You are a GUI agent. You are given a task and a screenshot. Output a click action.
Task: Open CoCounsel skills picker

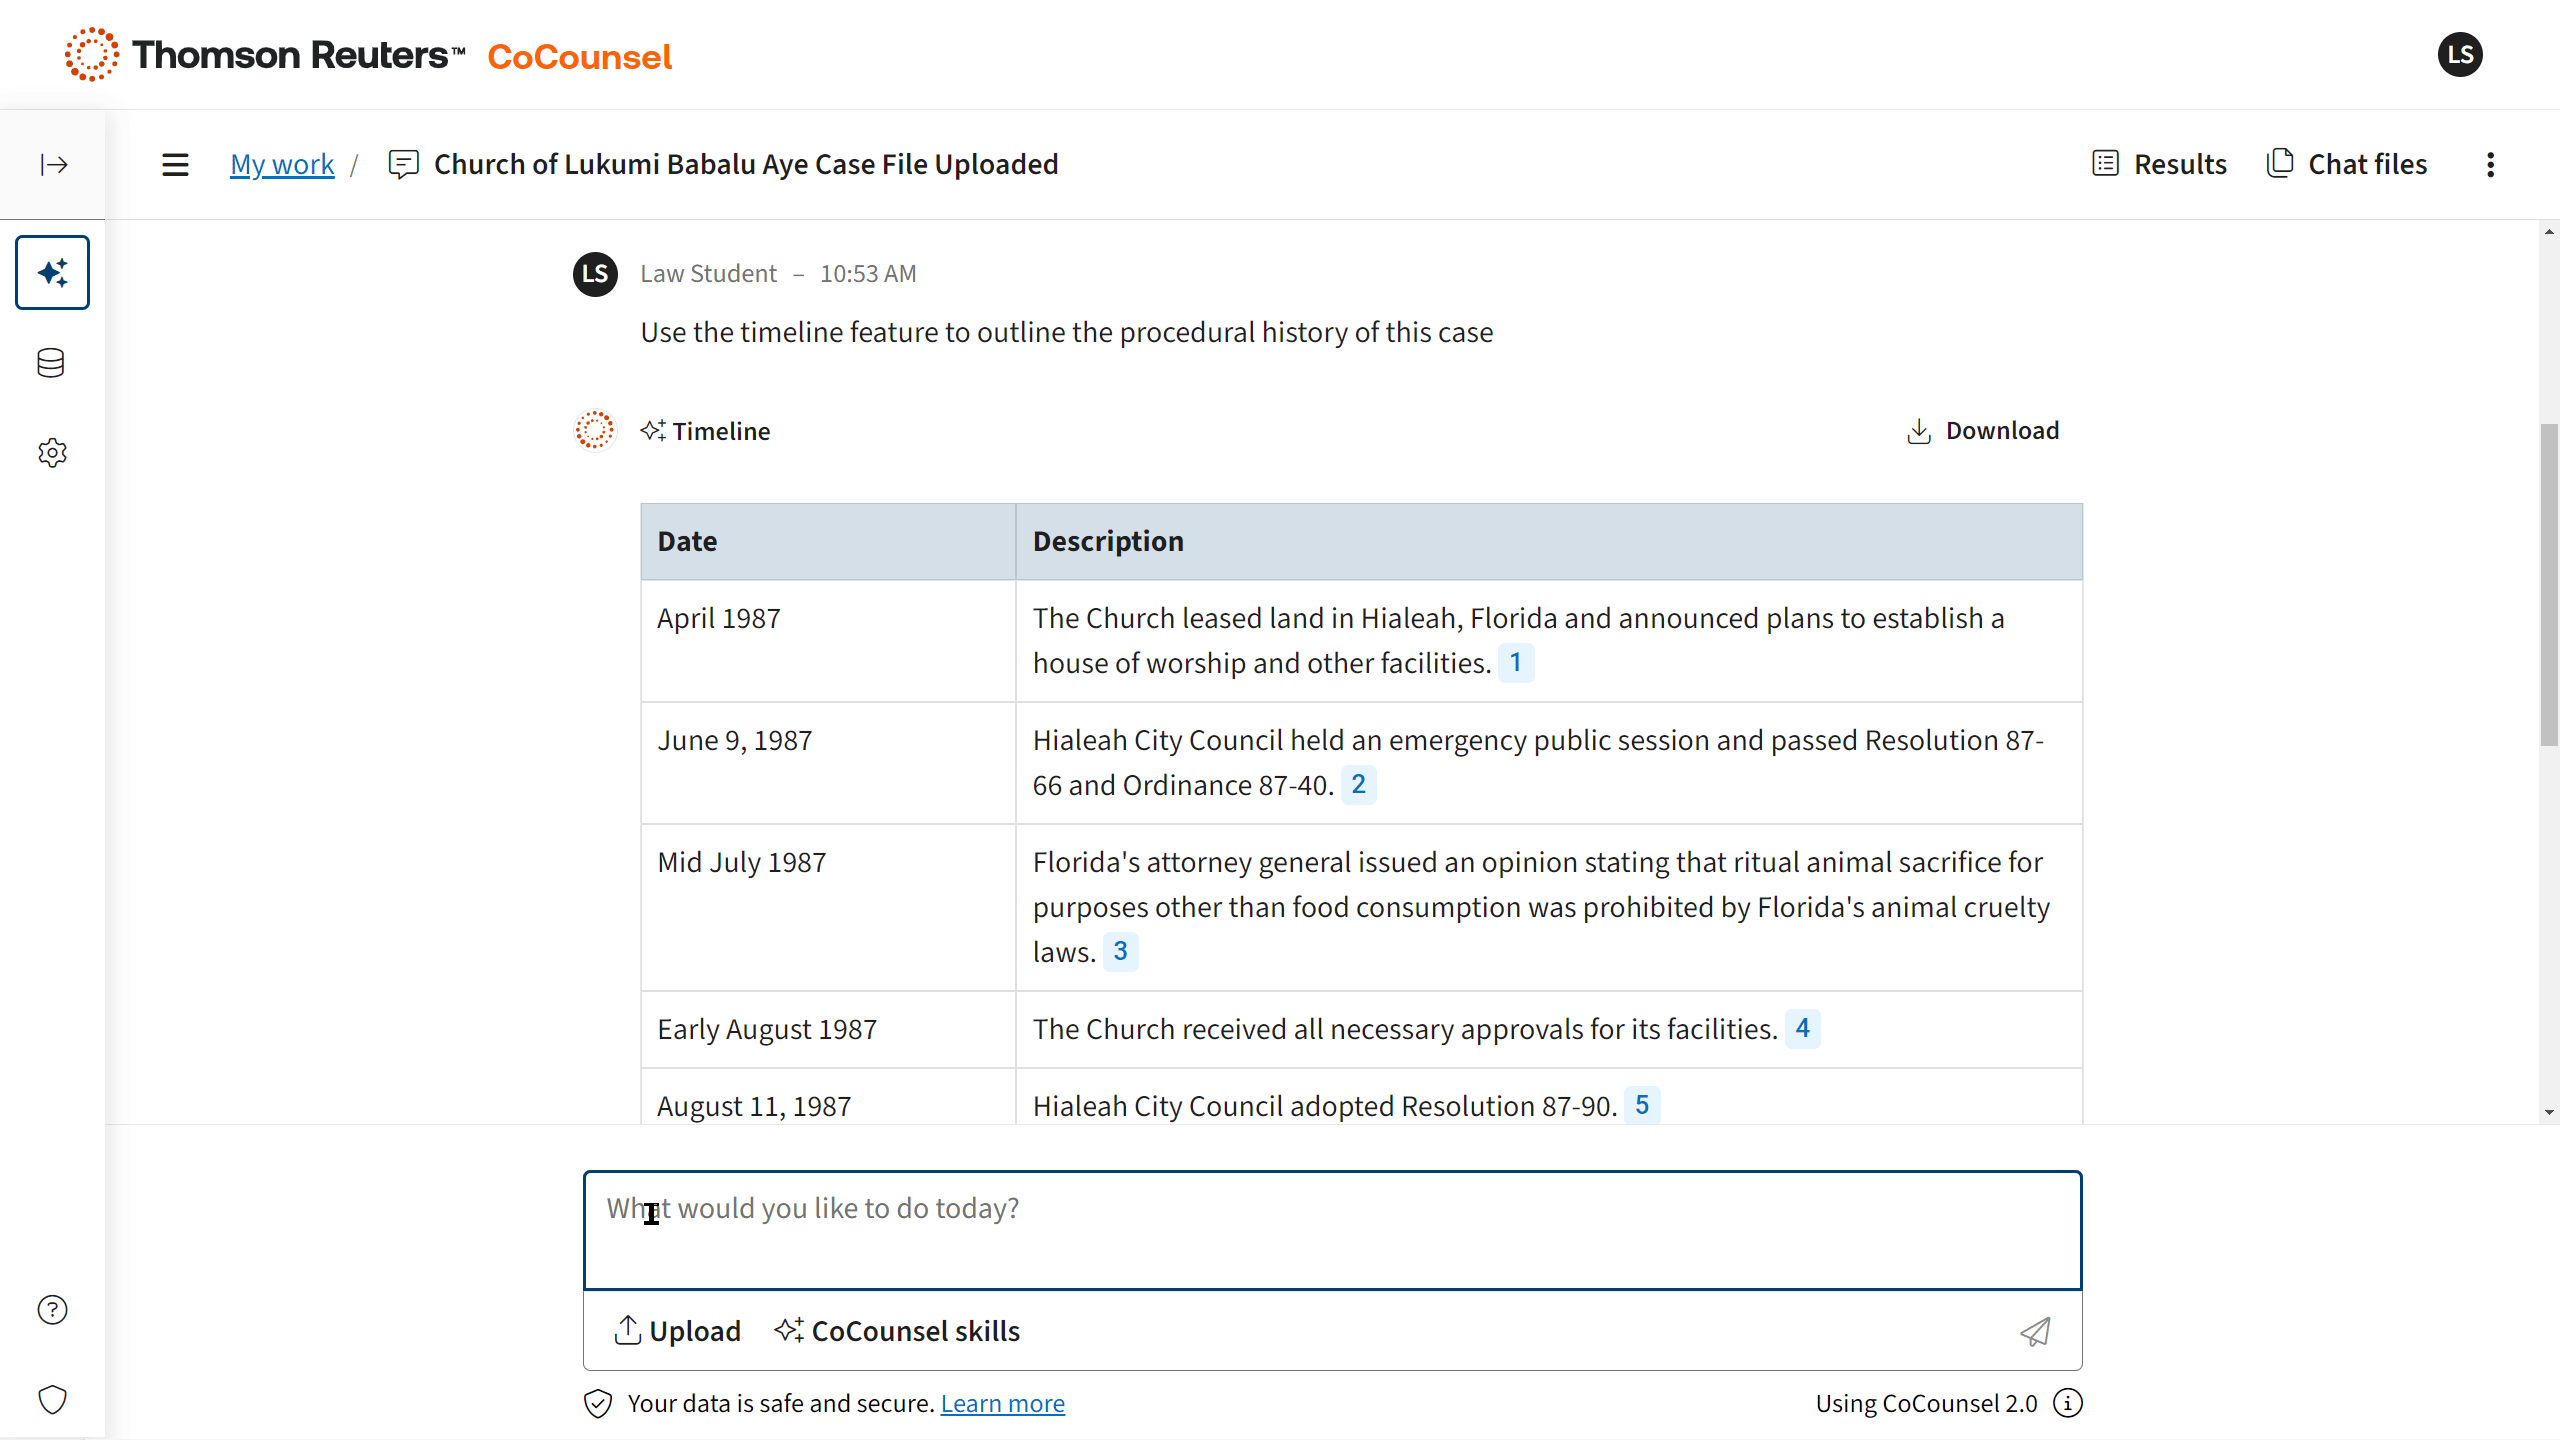click(x=897, y=1331)
